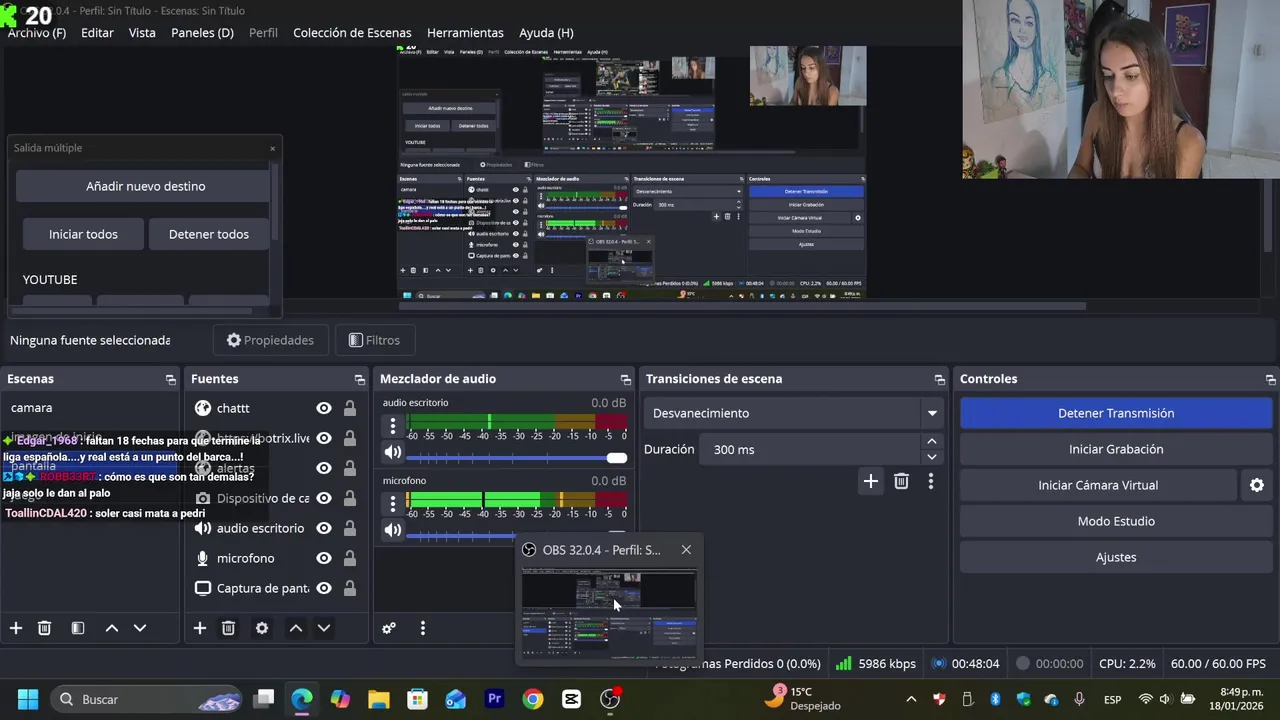
Task: Remove scene transition with trash icon
Action: [901, 482]
